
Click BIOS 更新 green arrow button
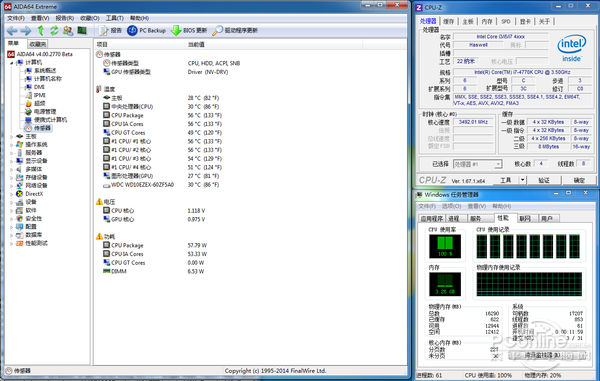tap(189, 30)
